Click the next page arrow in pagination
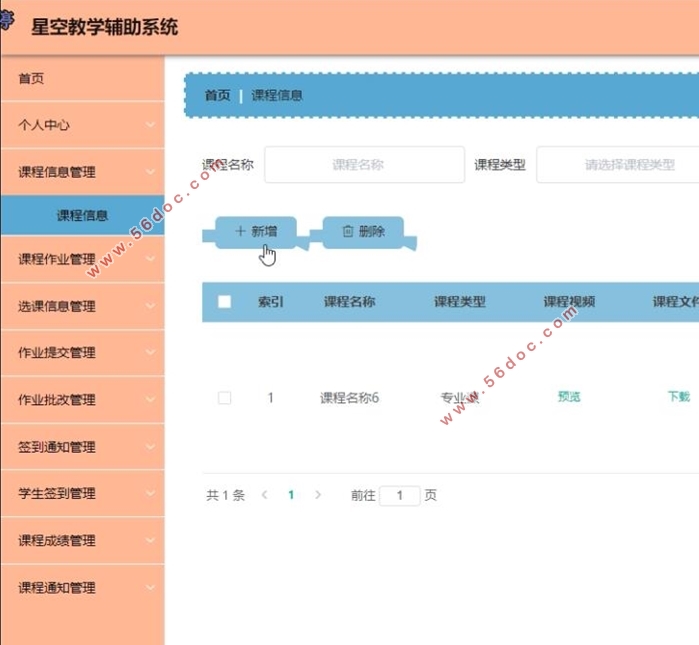This screenshot has width=699, height=645. (318, 495)
